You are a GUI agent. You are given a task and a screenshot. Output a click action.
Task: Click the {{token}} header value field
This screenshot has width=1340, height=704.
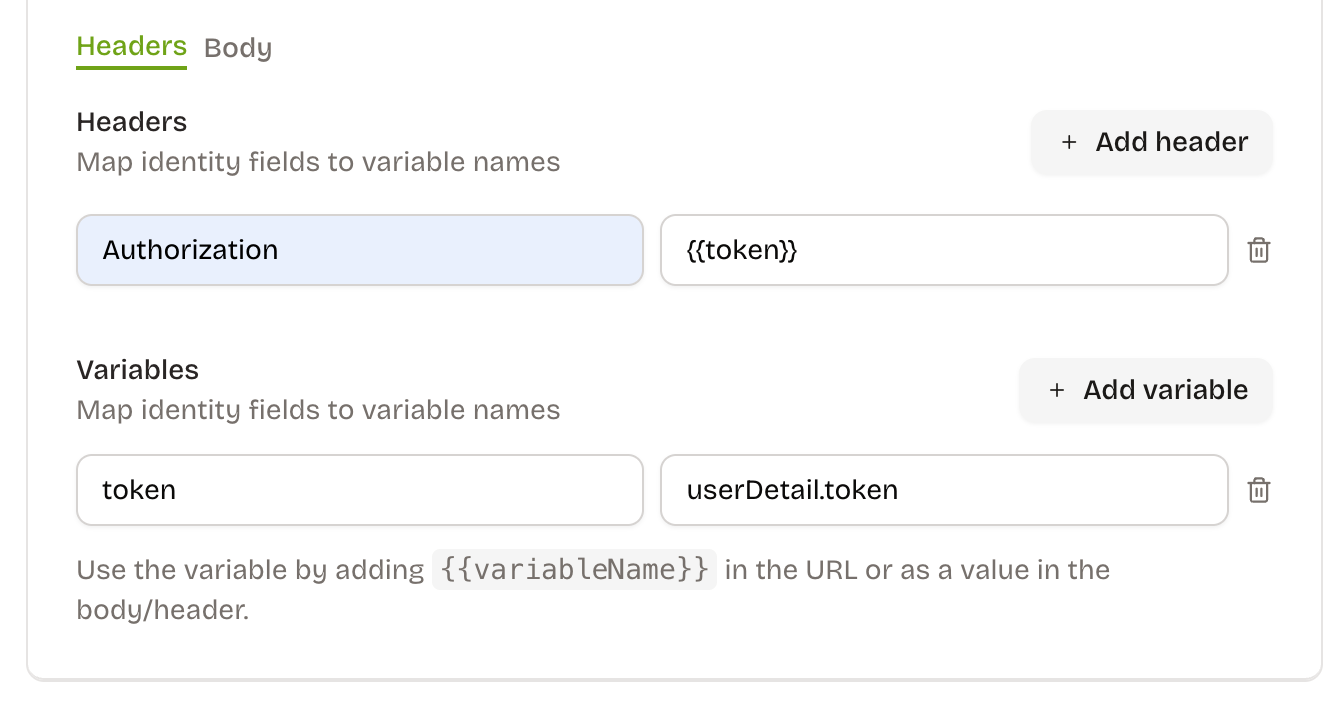coord(943,250)
